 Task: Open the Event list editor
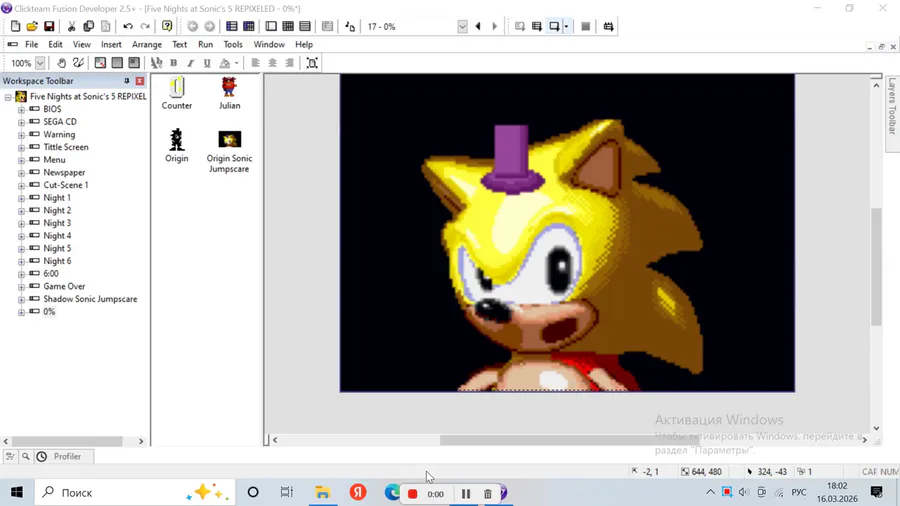(x=305, y=26)
